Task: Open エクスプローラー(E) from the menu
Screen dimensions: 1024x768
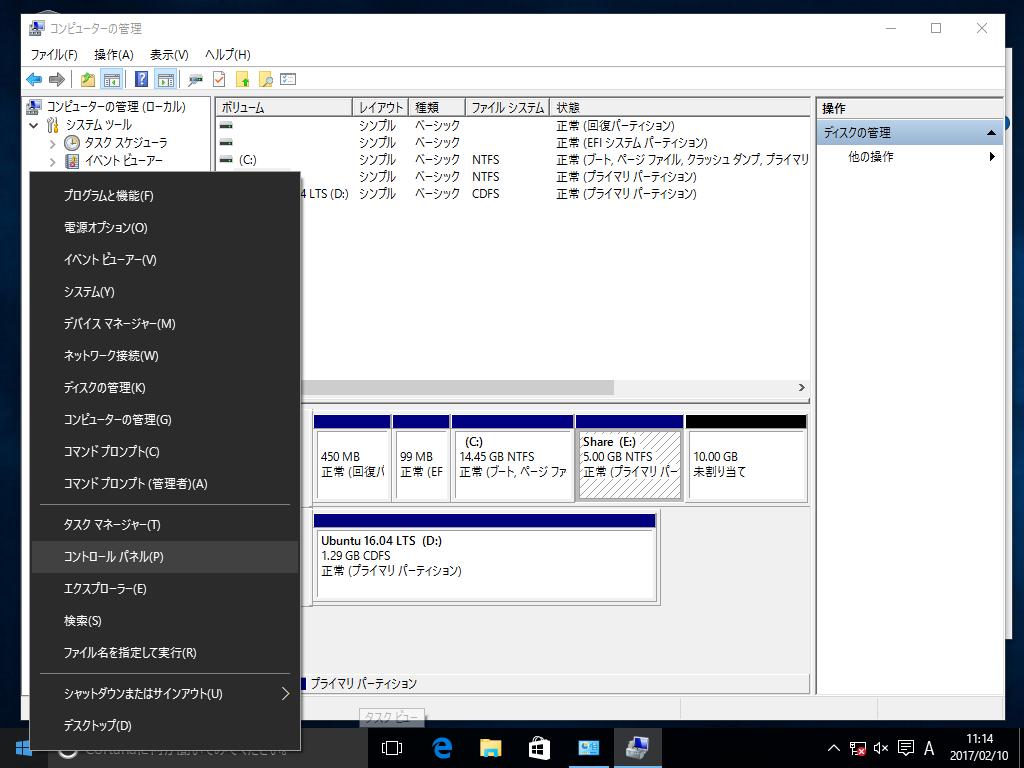Action: point(165,588)
